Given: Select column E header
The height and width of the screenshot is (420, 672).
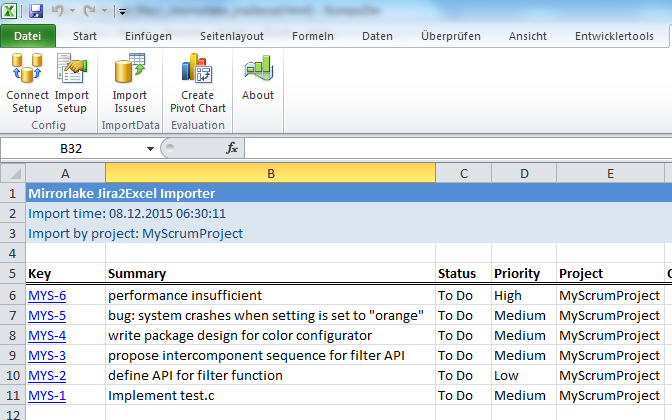Looking at the screenshot, I should point(610,174).
